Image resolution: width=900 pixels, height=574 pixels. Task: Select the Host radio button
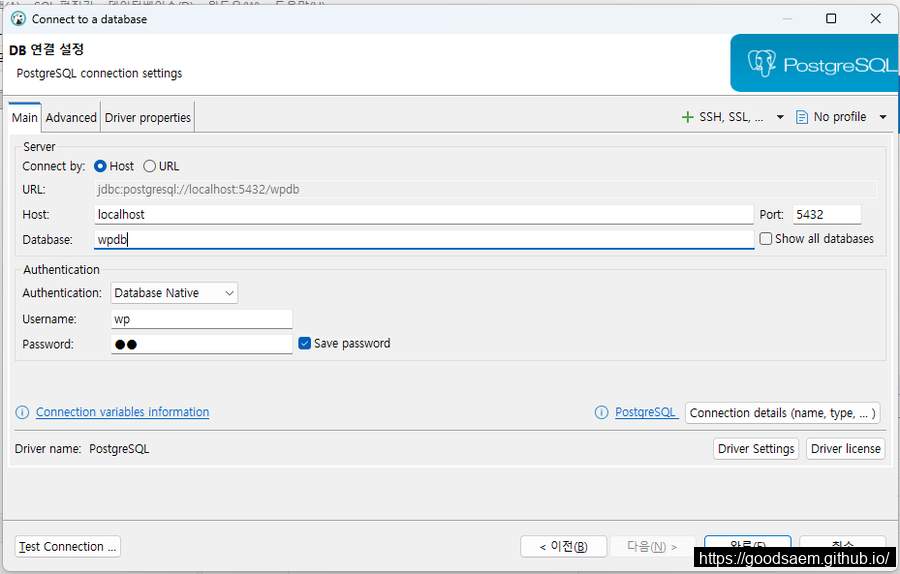pos(100,166)
